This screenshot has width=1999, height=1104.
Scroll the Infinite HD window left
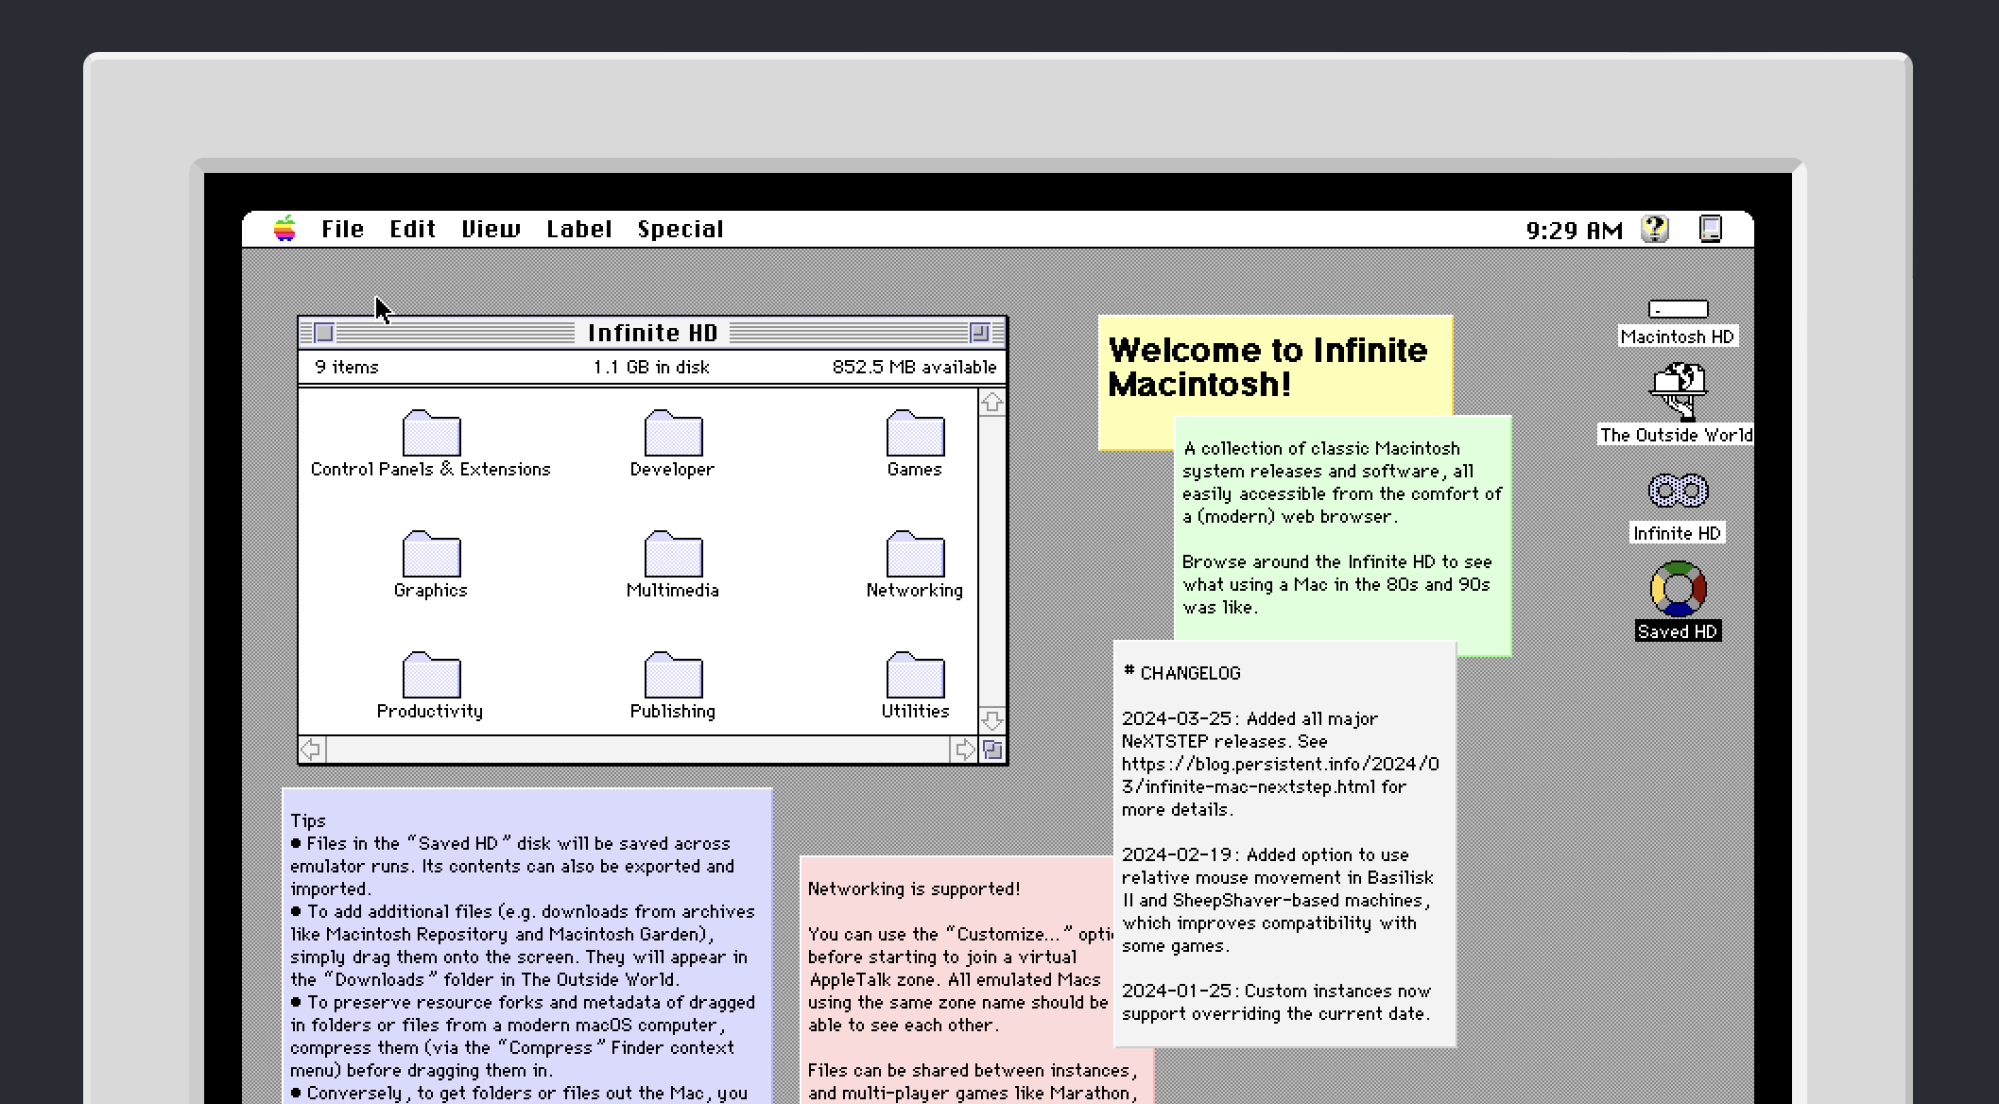[310, 749]
